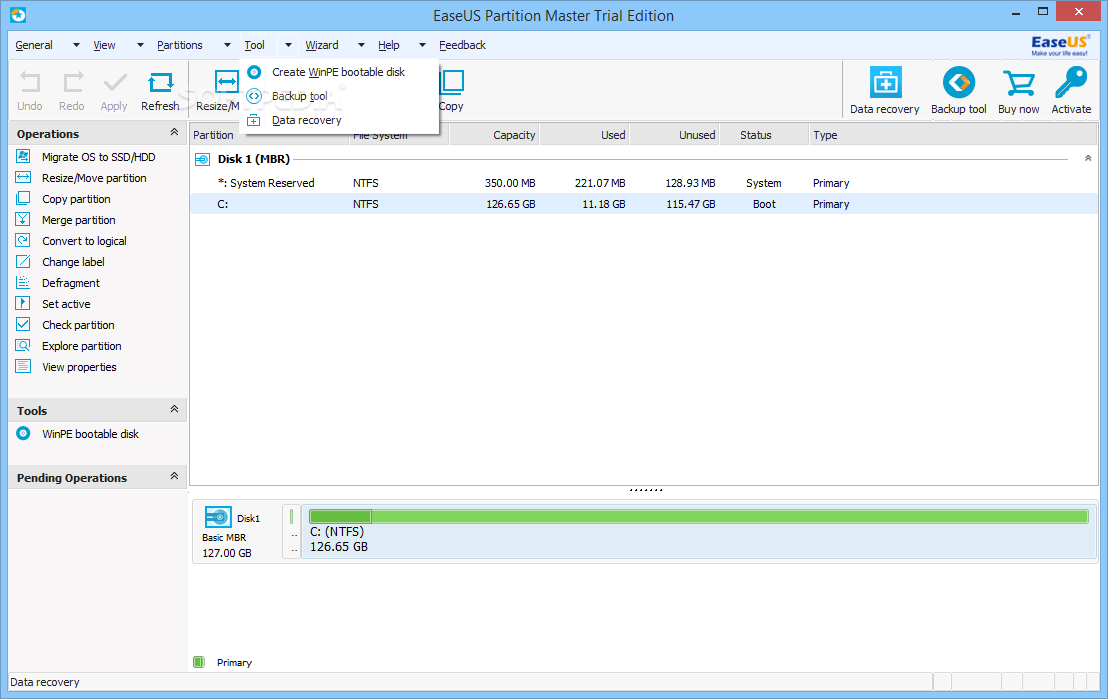Choose Backup tool in Tool menu
Image resolution: width=1108 pixels, height=699 pixels.
pos(339,96)
